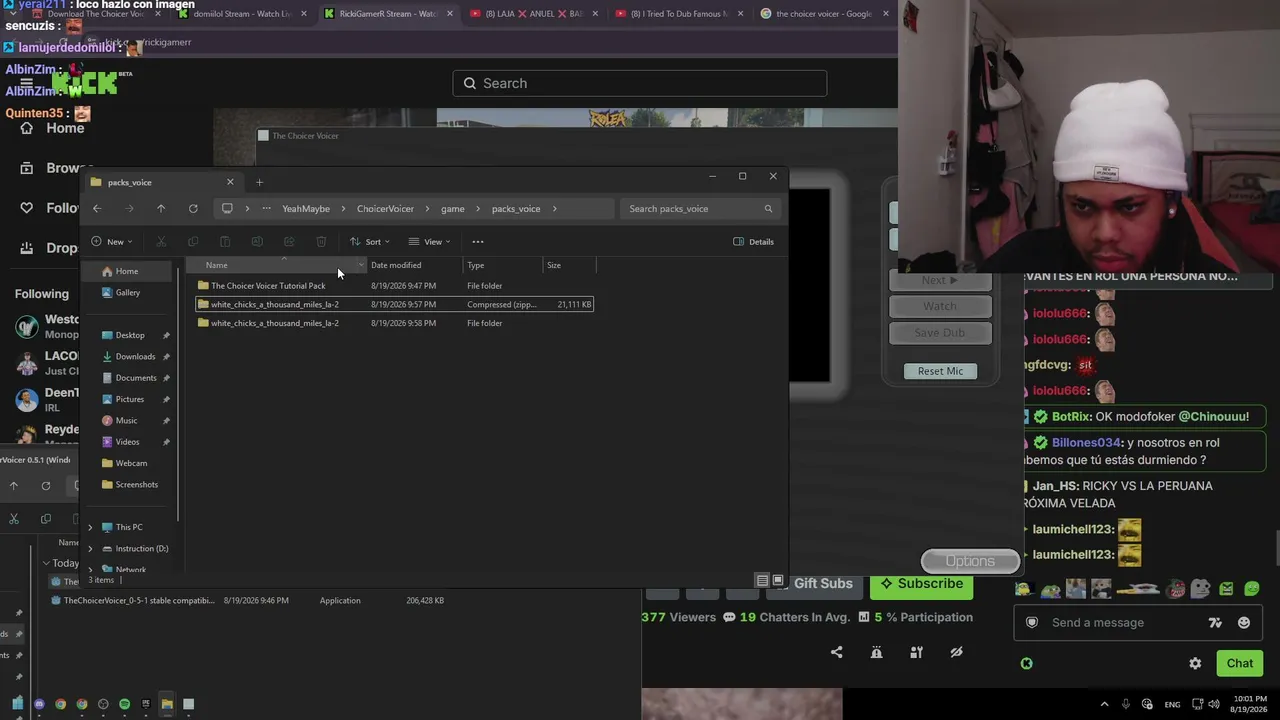1280x720 pixels.
Task: Refresh the packs_voice folder view
Action: [193, 209]
